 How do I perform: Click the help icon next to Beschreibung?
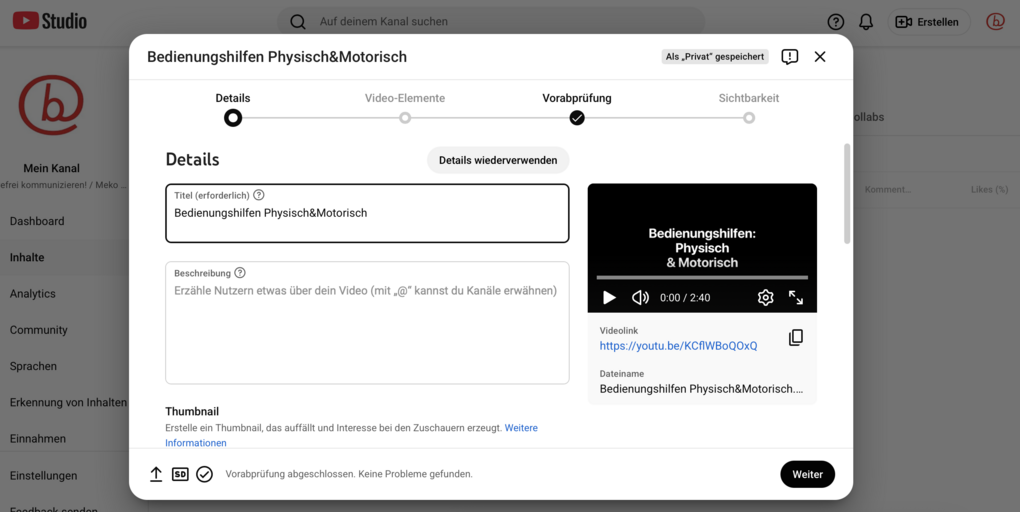coord(240,273)
